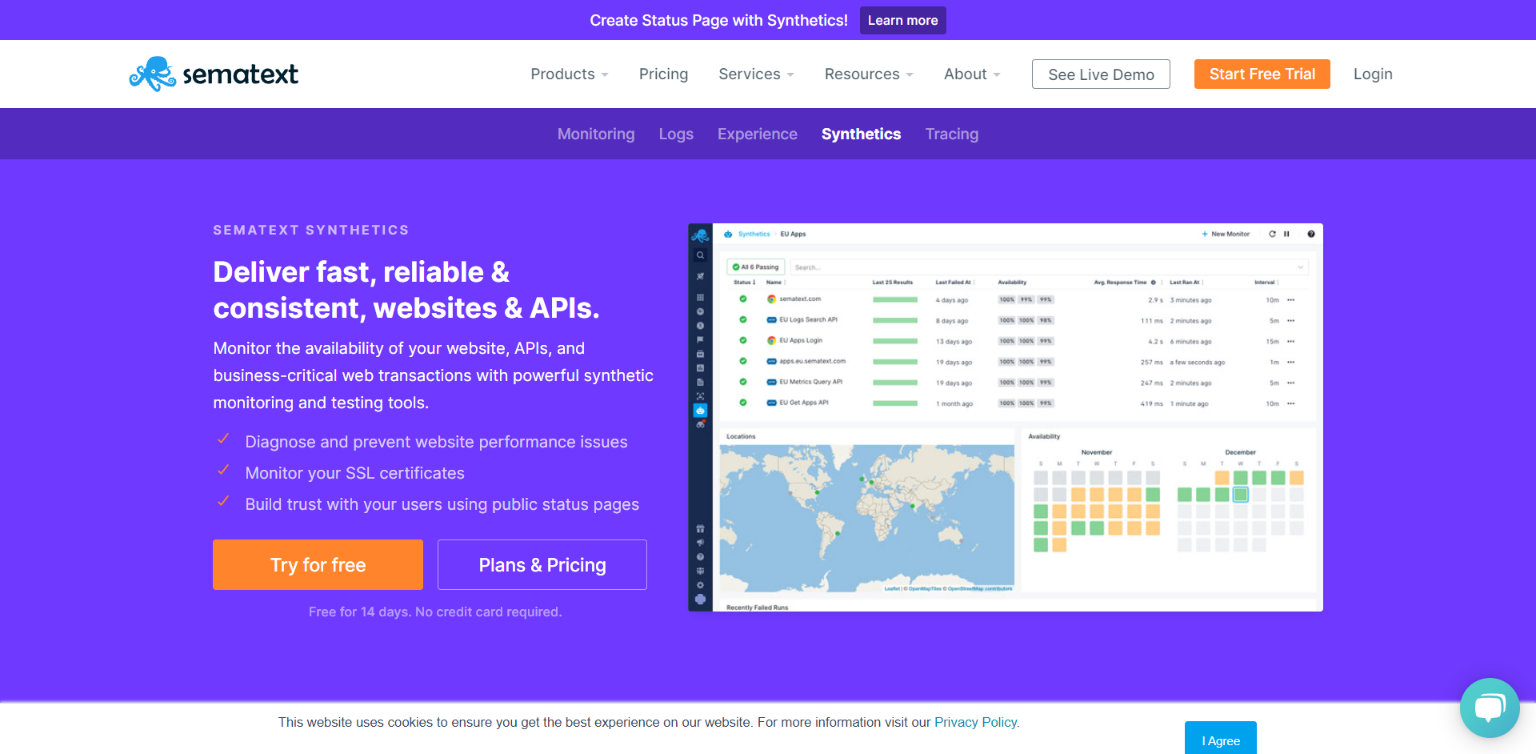Click the green results bar on the sematext.com row
Screen dimensions: 1536x754
(895, 300)
